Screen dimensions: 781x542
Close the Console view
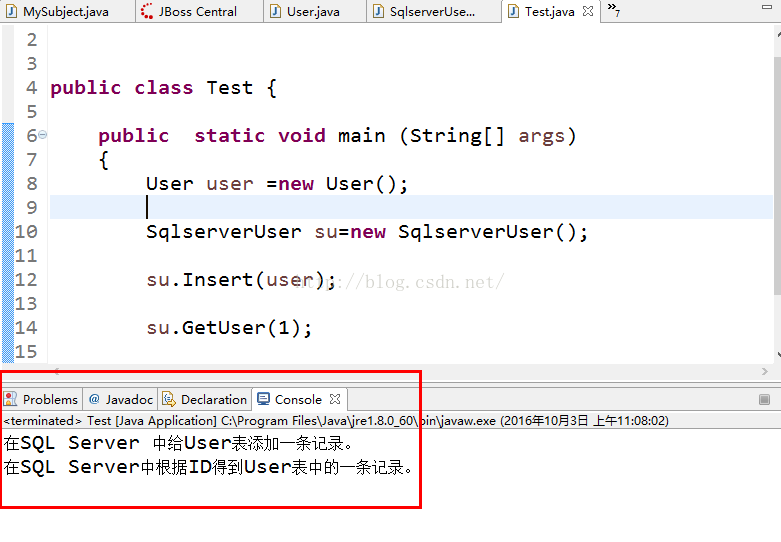coord(335,399)
